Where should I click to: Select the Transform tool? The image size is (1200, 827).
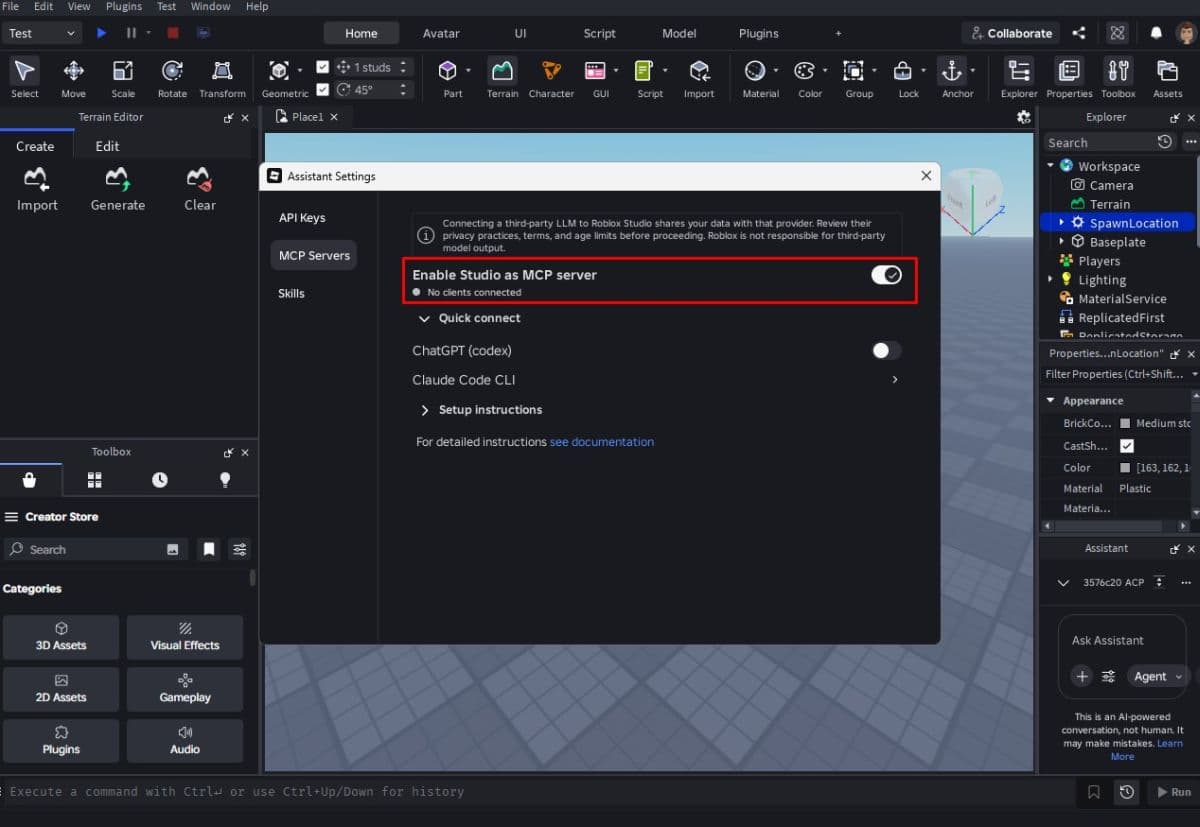222,78
